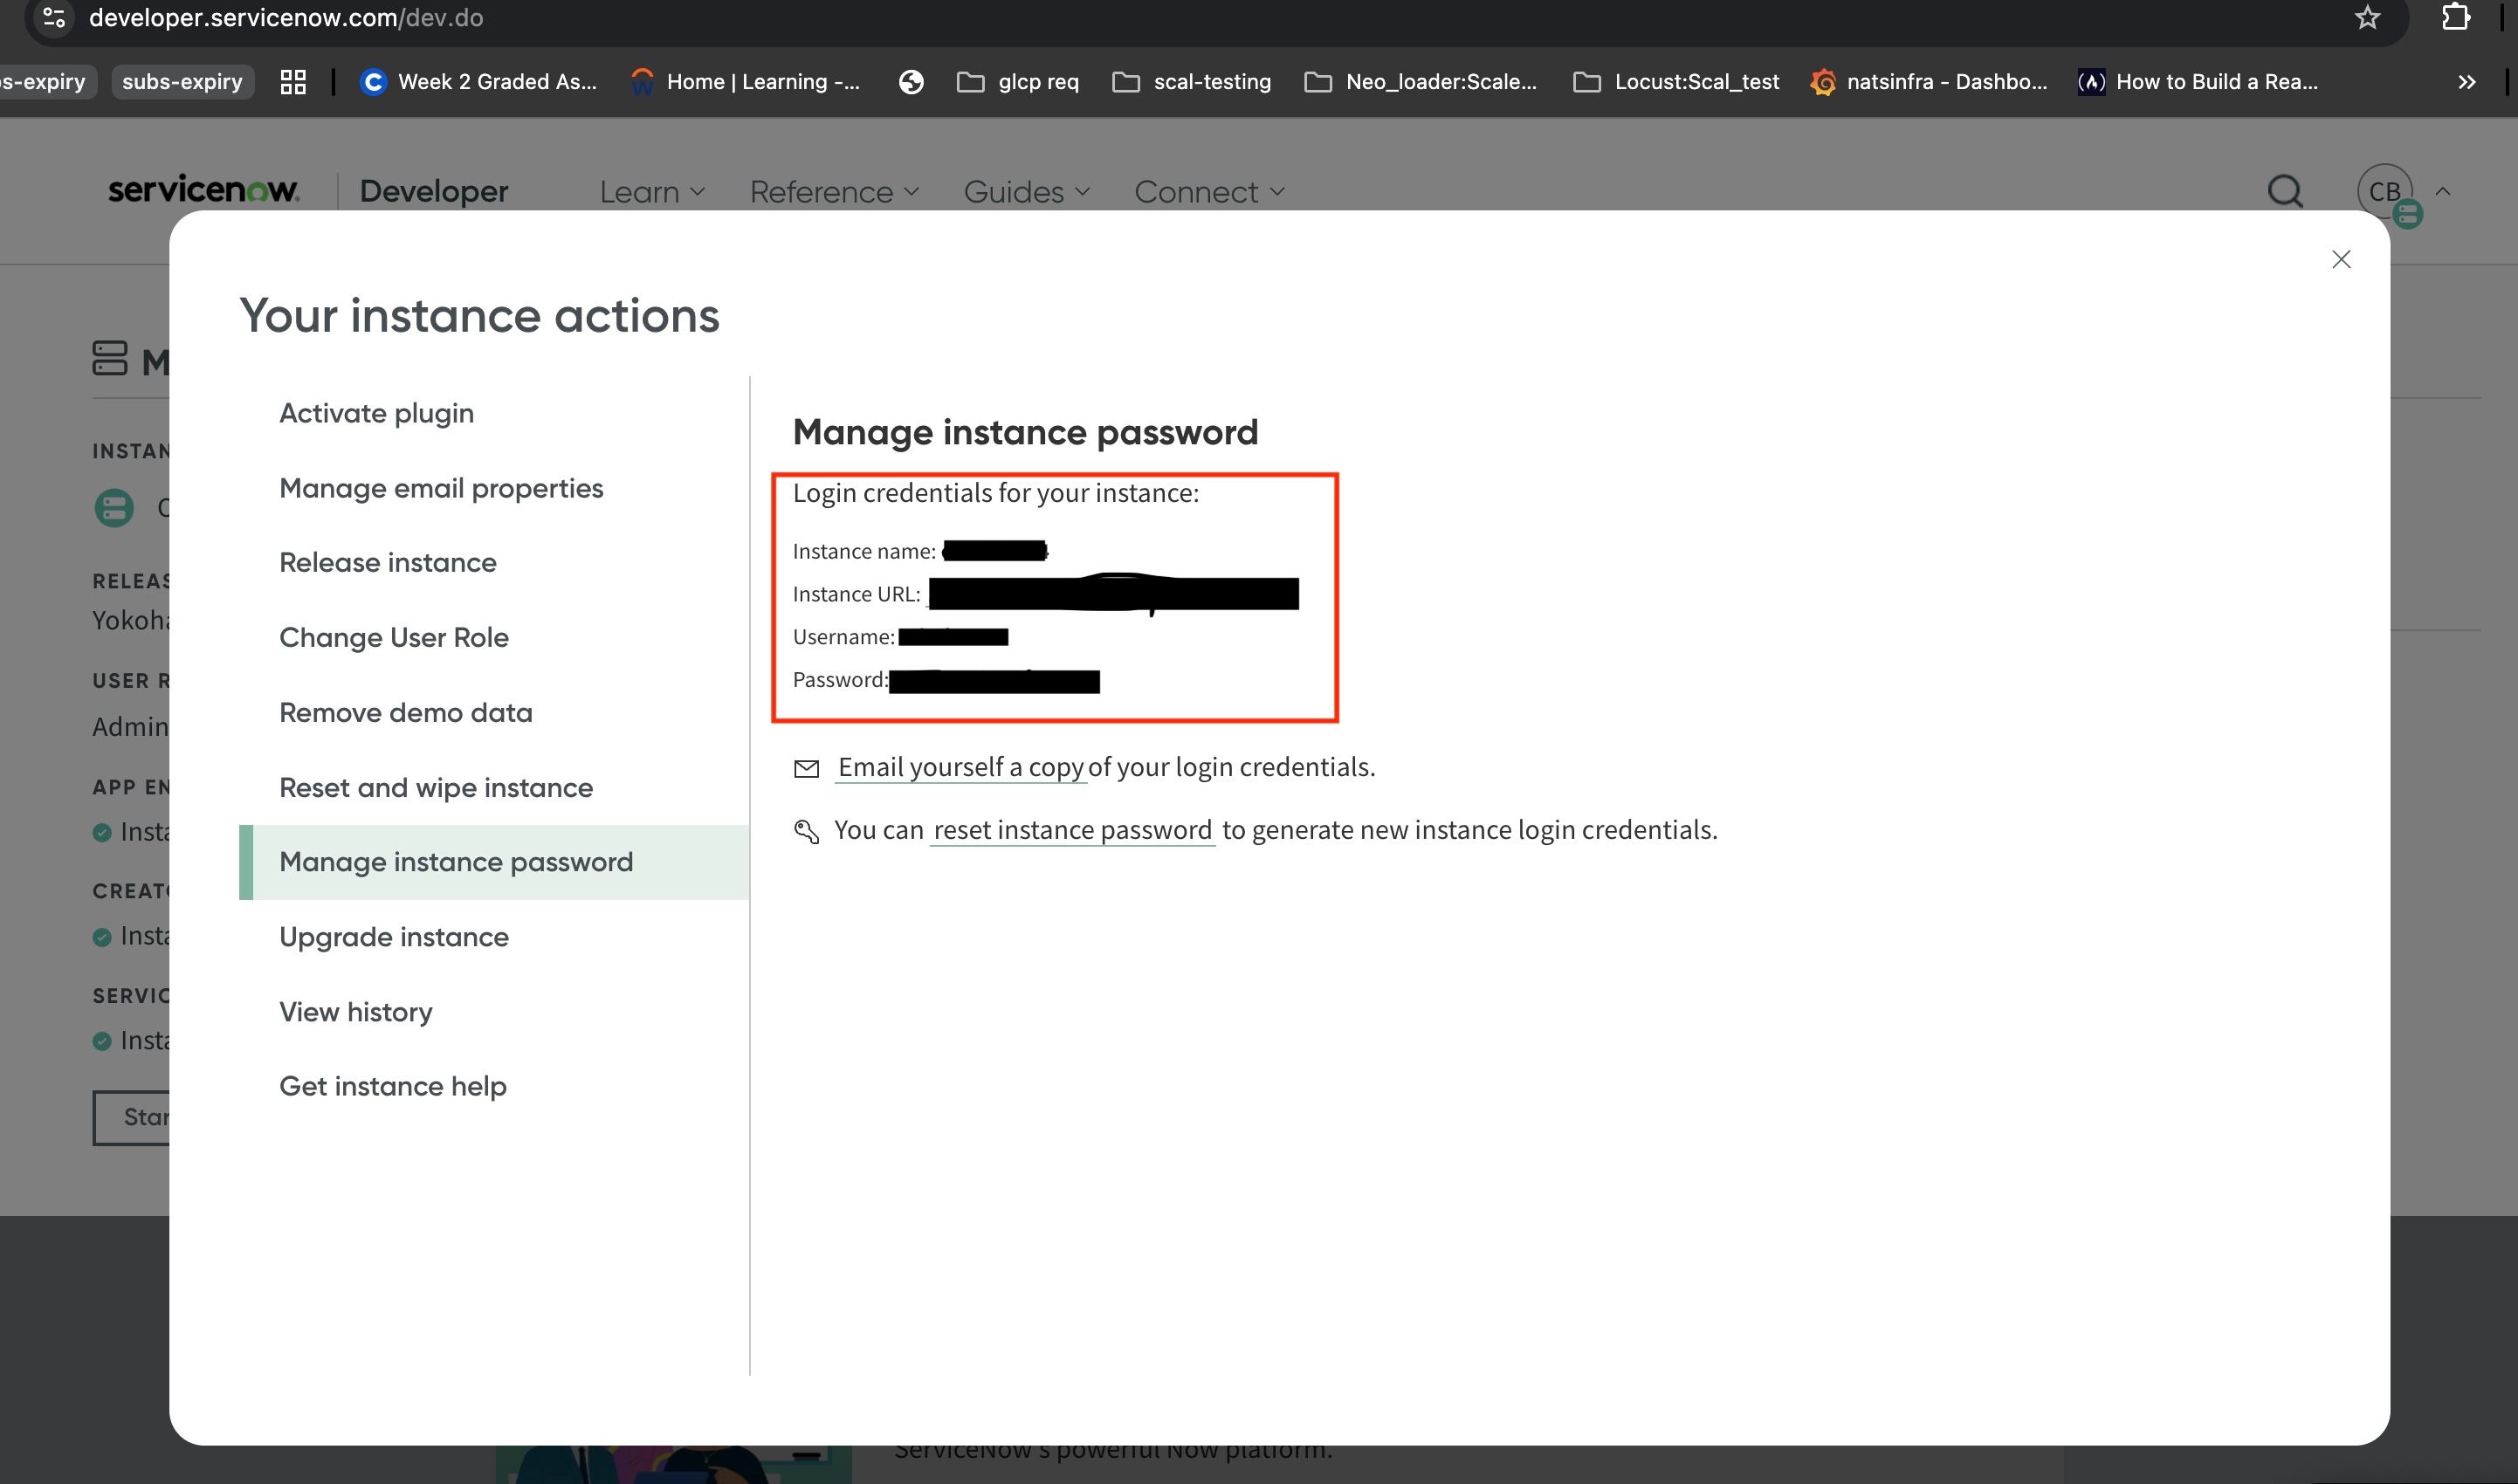
Task: Open the glcp req bookmark folder
Action: click(1018, 82)
